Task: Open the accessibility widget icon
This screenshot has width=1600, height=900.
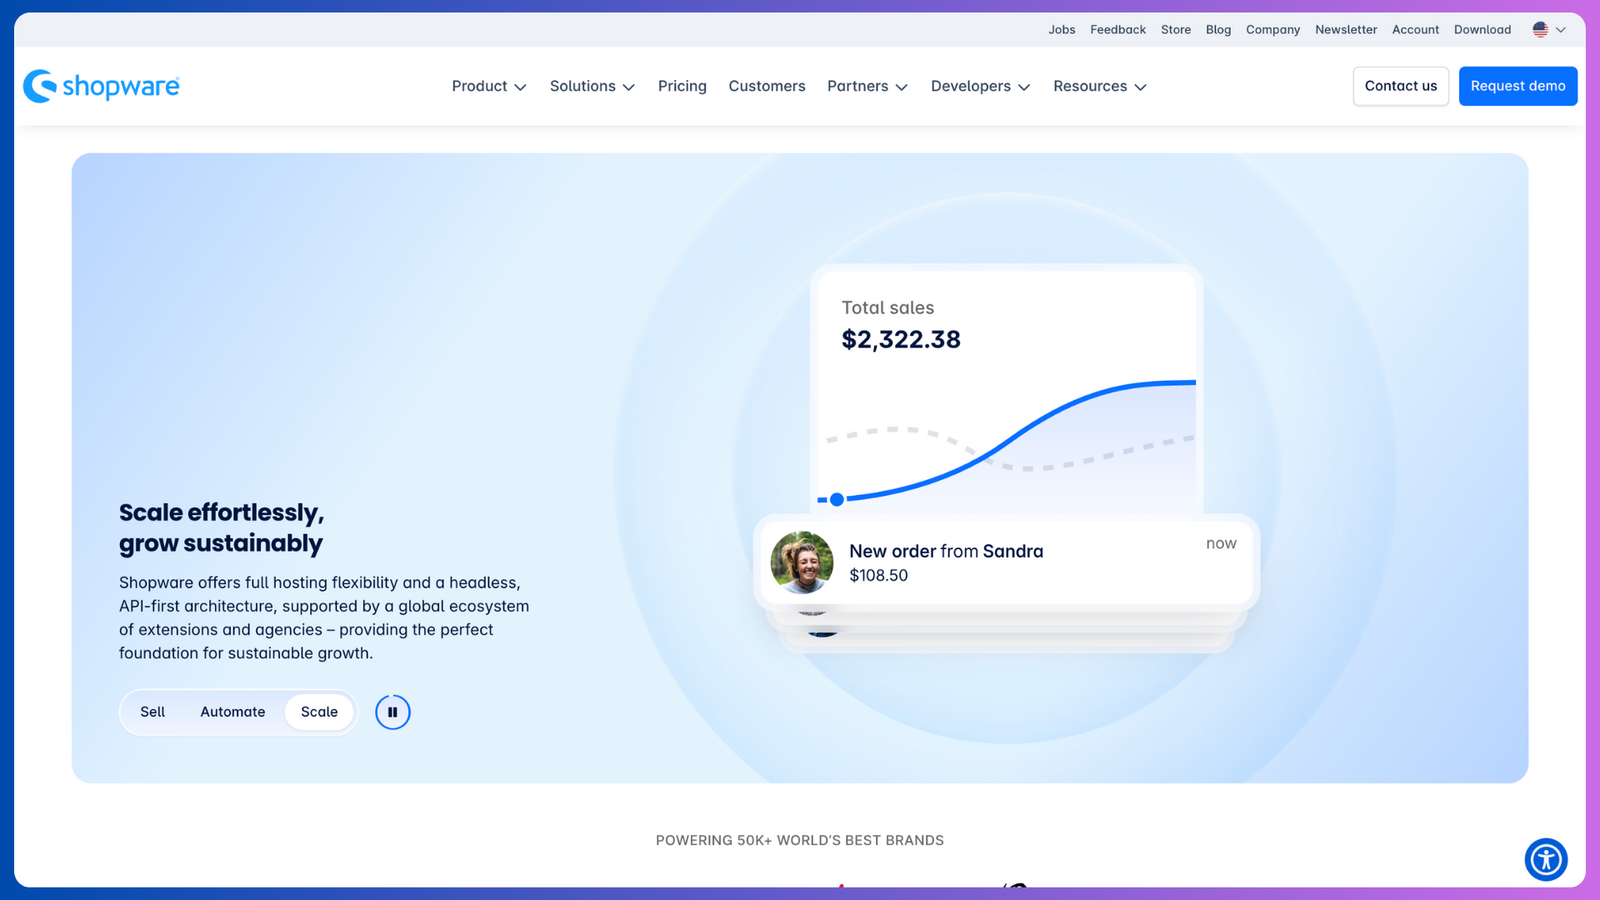Action: (x=1546, y=859)
